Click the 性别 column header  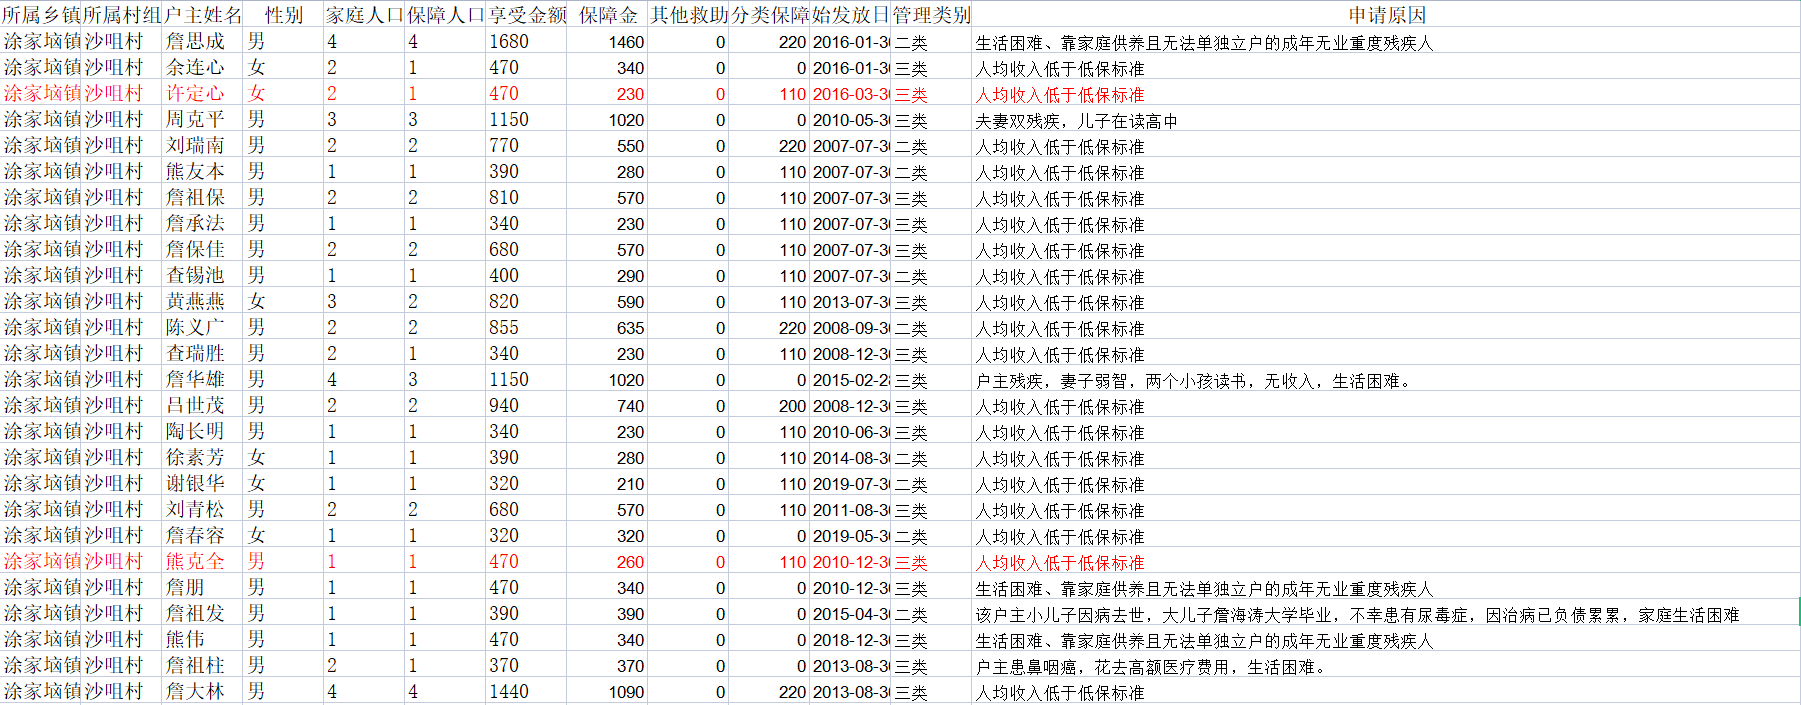point(283,15)
